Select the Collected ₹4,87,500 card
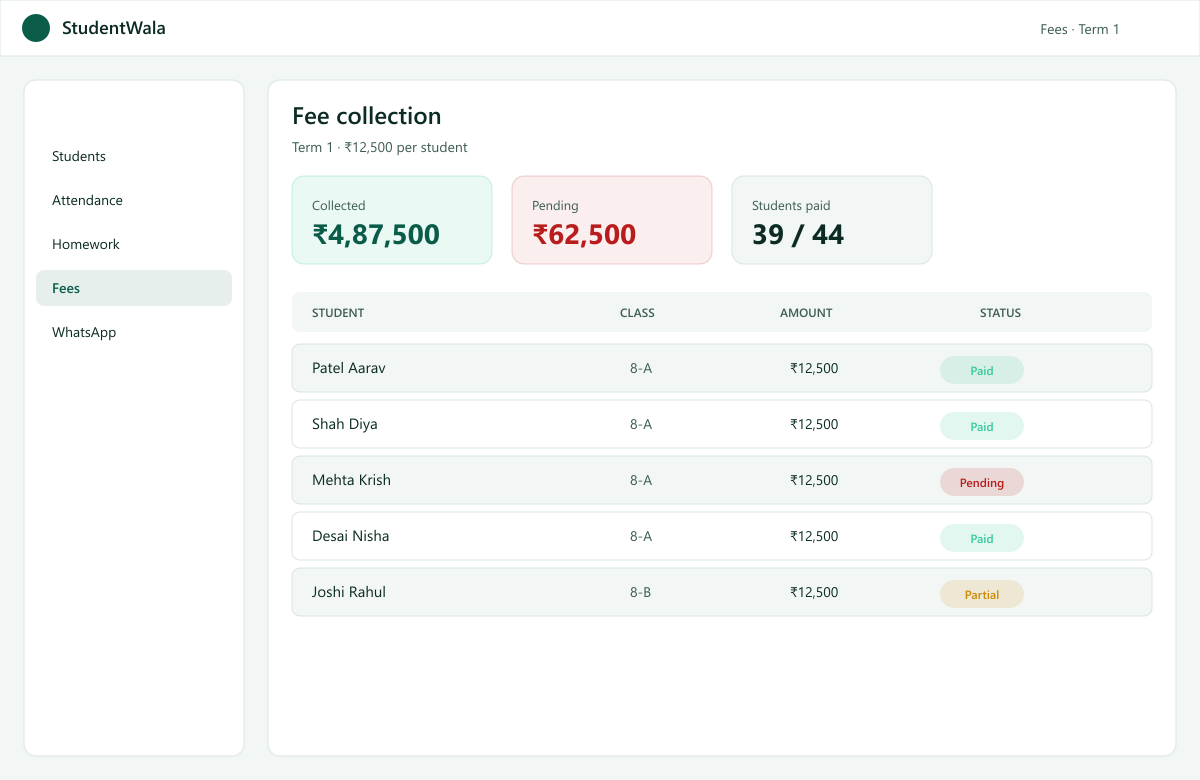Screen dimensions: 1200x780 (392, 220)
